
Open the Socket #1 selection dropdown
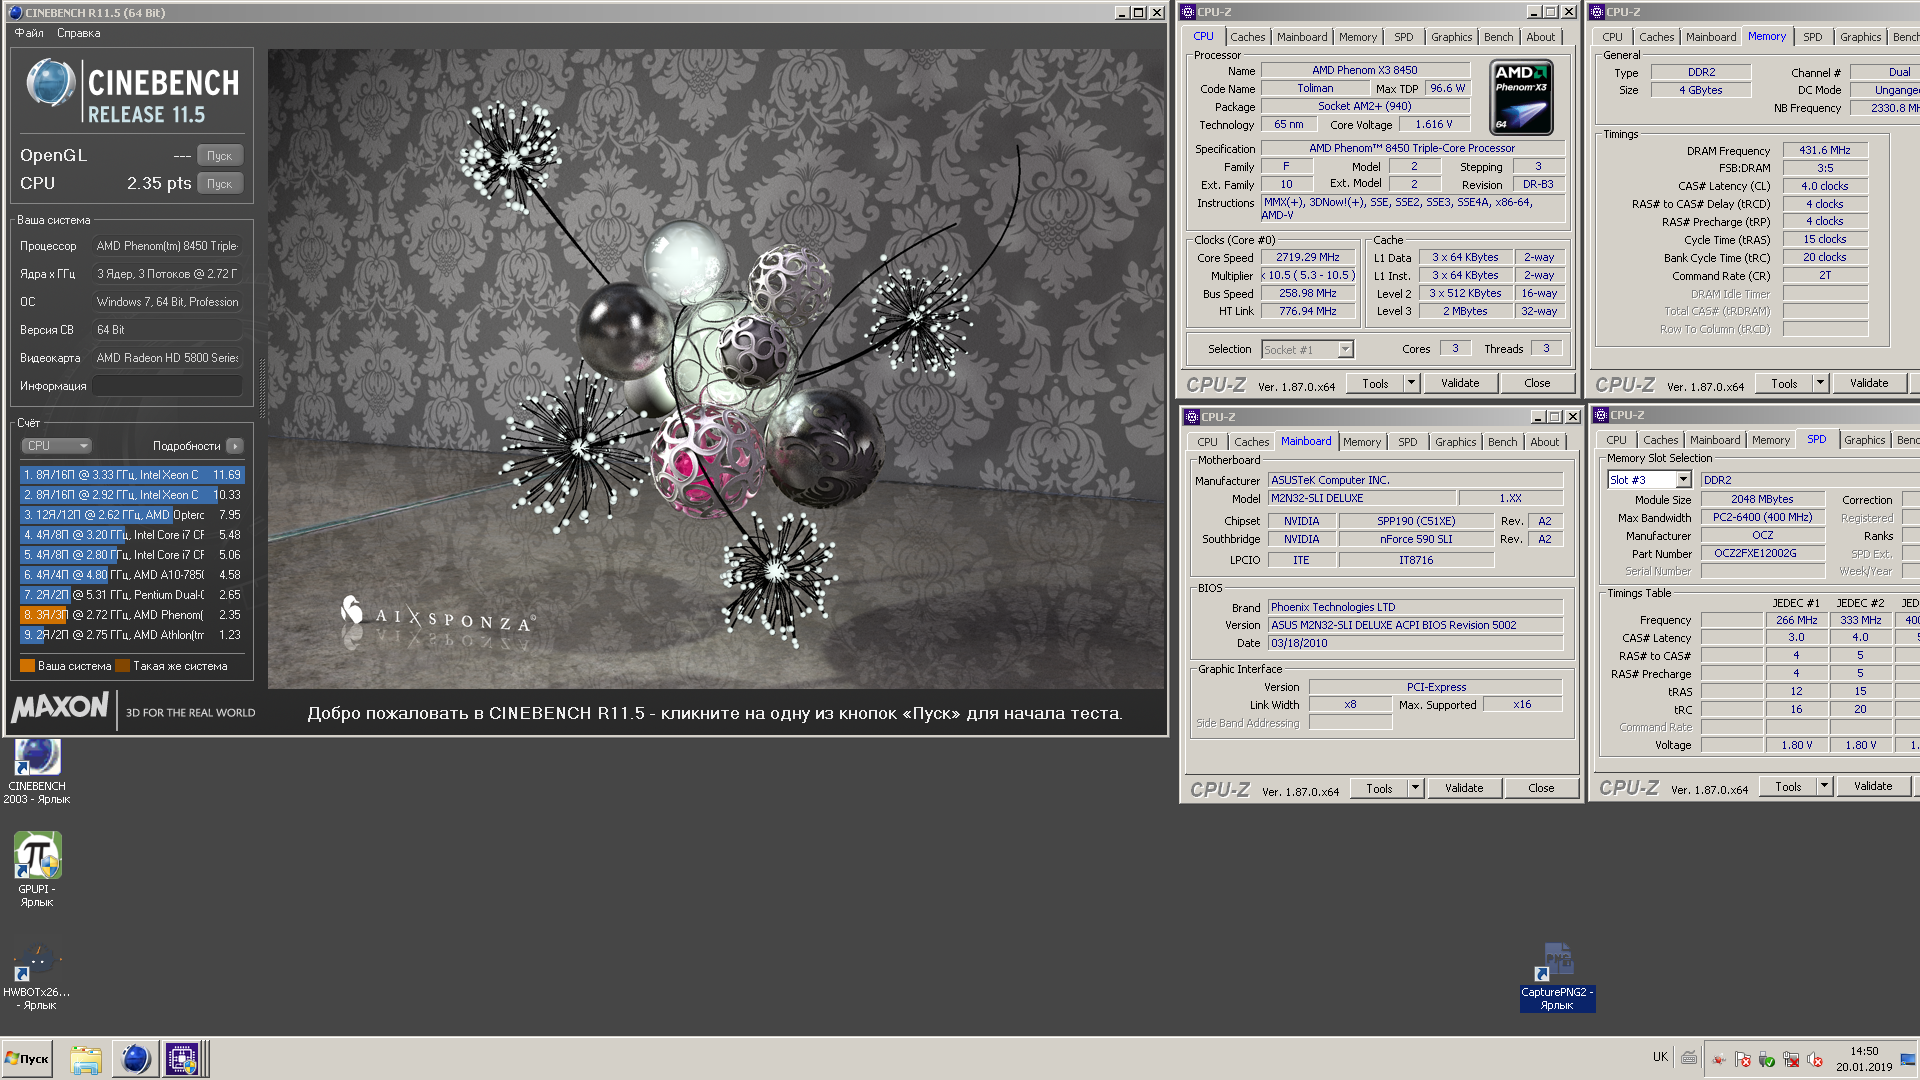tap(1307, 349)
